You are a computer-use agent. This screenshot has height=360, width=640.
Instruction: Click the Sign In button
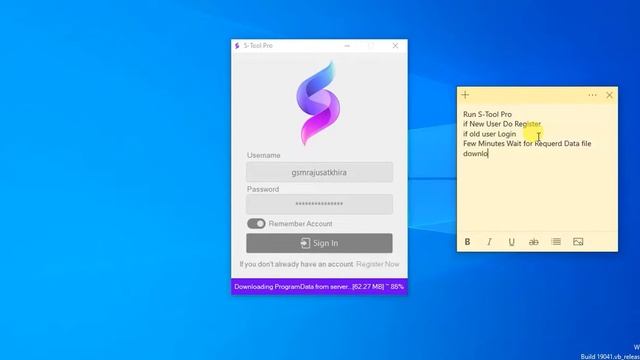319,243
